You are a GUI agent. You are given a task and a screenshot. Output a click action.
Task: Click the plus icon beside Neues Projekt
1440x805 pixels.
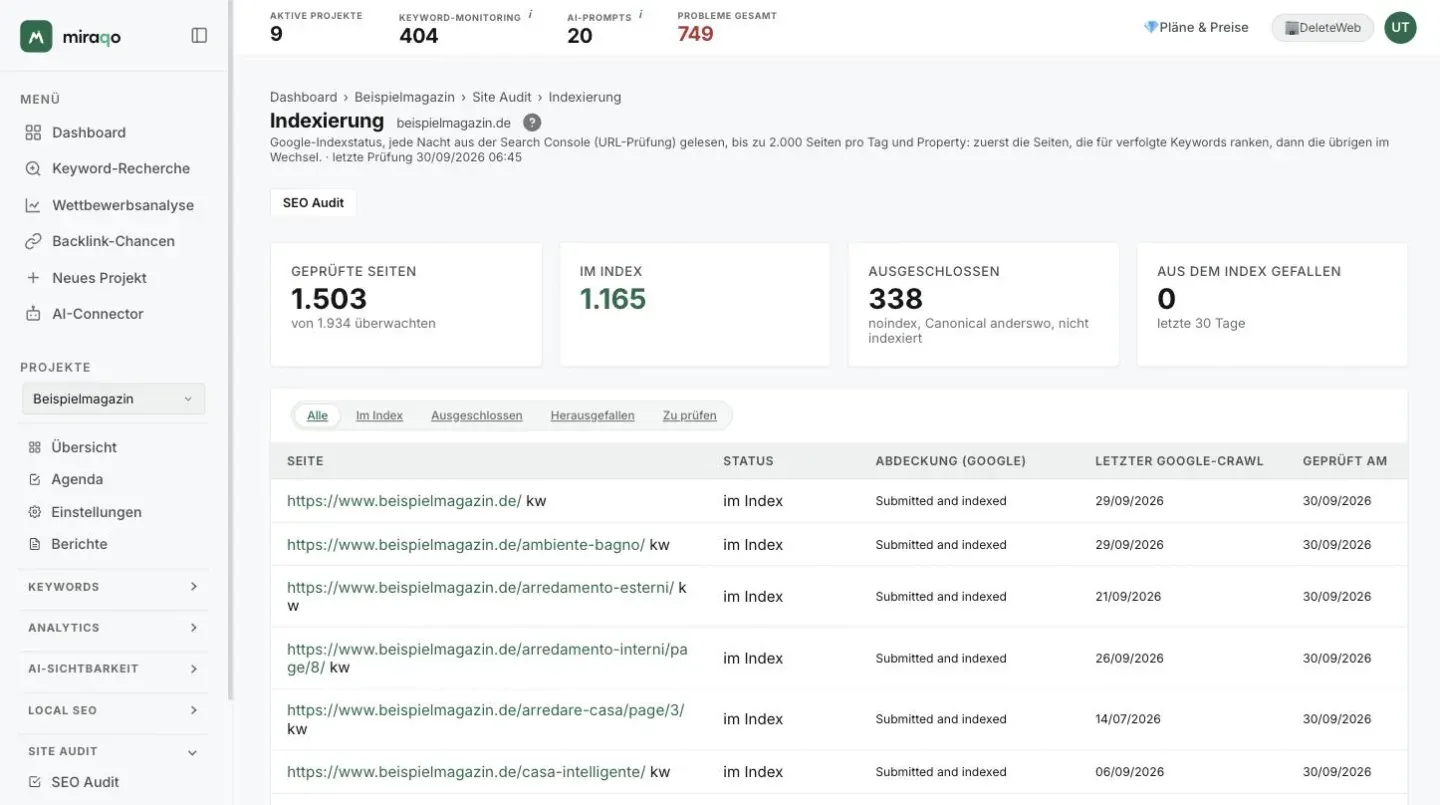(x=33, y=278)
